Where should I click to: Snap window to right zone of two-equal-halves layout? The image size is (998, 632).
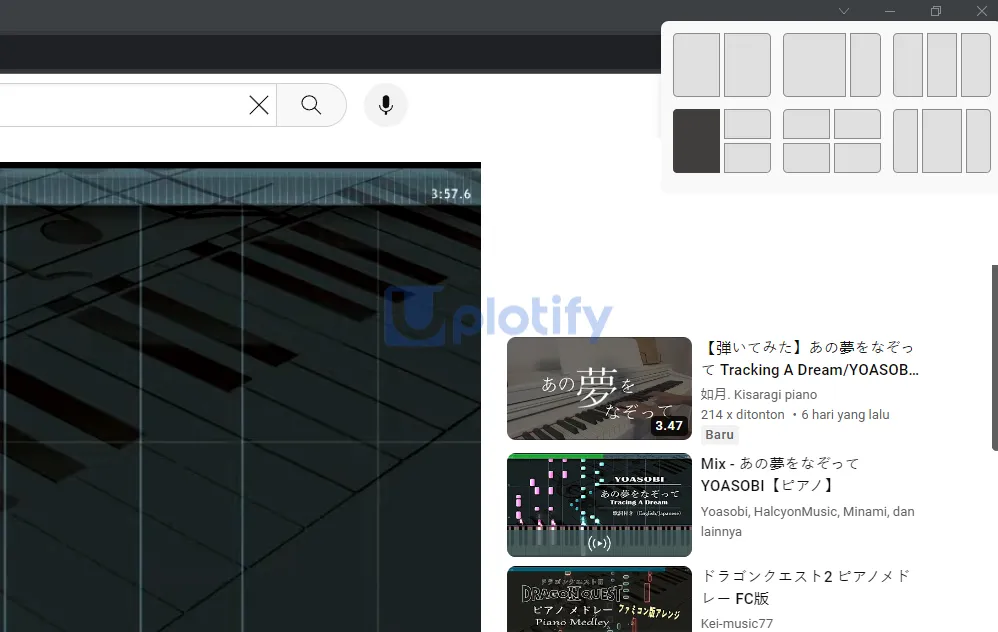(747, 65)
